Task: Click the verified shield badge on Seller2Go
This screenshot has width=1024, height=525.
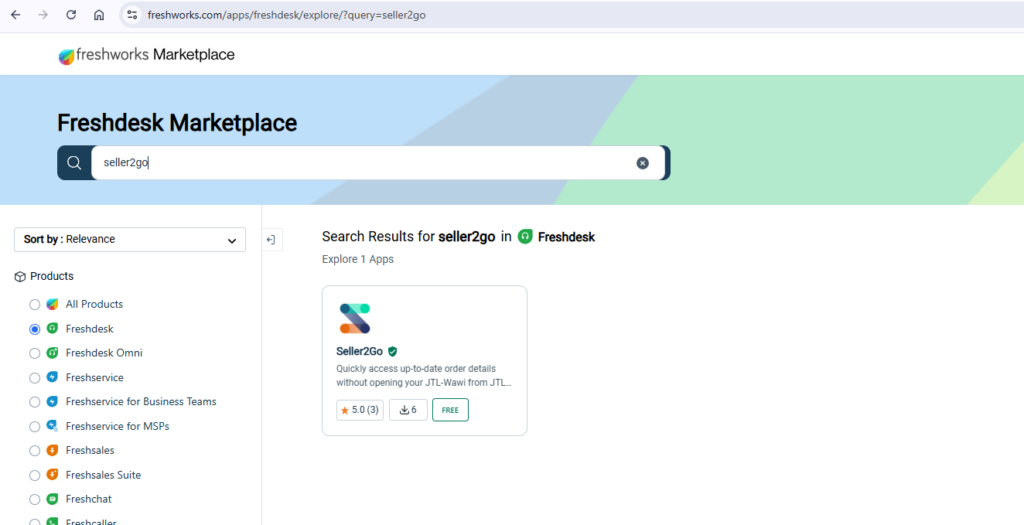Action: pyautogui.click(x=392, y=351)
